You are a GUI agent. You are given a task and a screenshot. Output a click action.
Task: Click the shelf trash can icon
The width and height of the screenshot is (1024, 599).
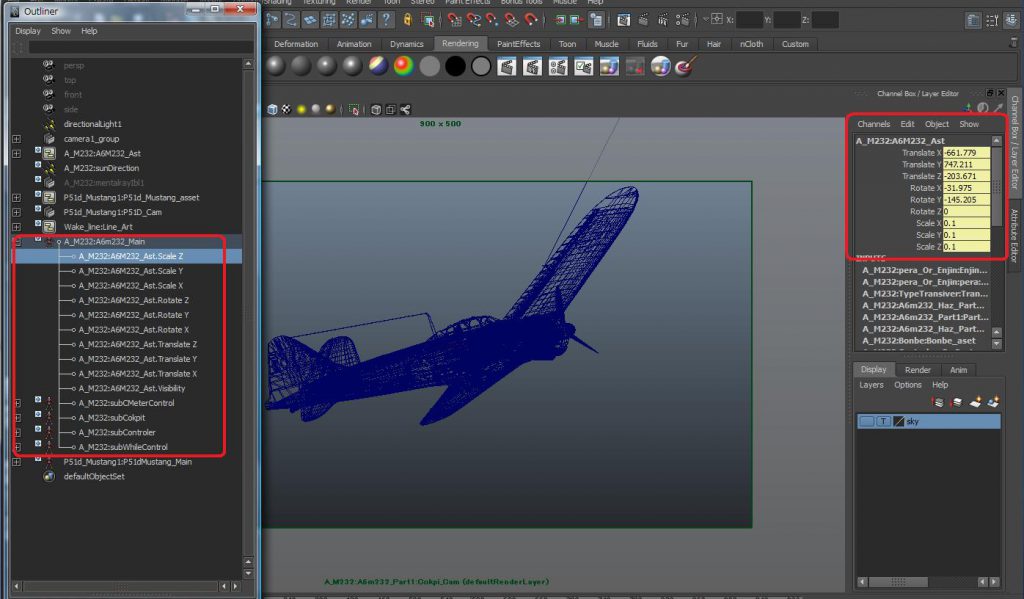coord(1014,43)
